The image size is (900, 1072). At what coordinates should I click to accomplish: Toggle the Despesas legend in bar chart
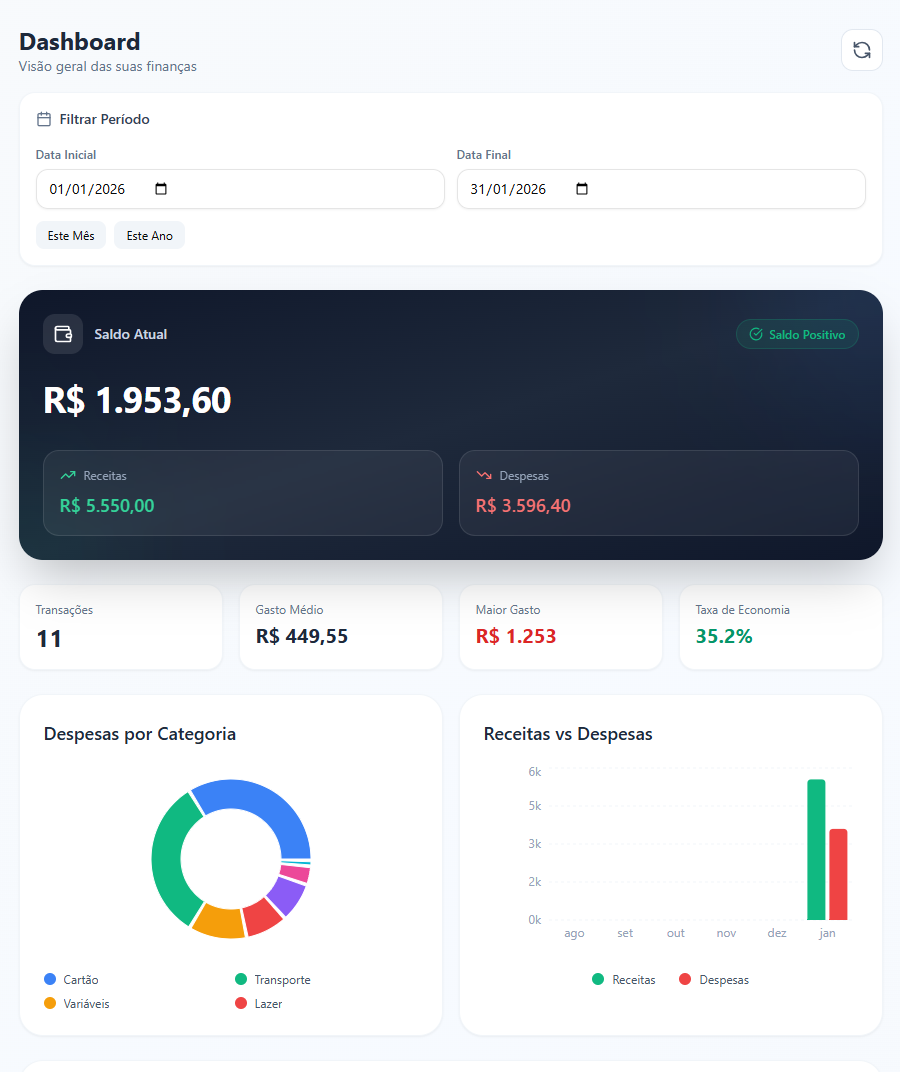714,980
